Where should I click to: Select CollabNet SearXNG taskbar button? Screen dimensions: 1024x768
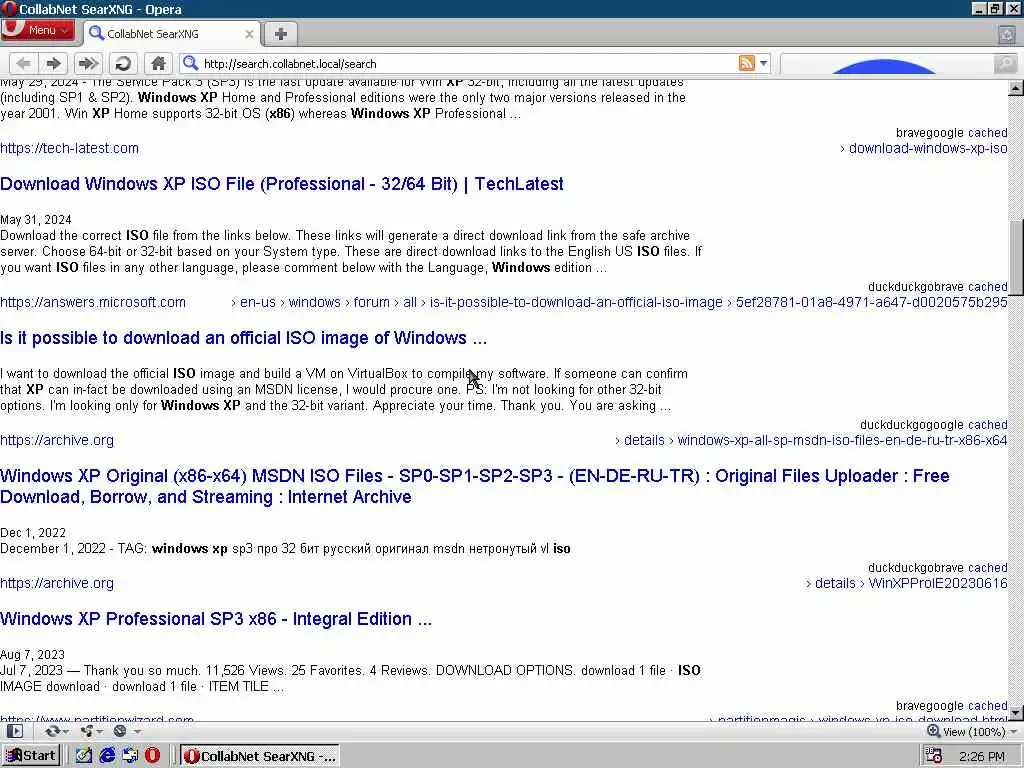click(x=260, y=756)
